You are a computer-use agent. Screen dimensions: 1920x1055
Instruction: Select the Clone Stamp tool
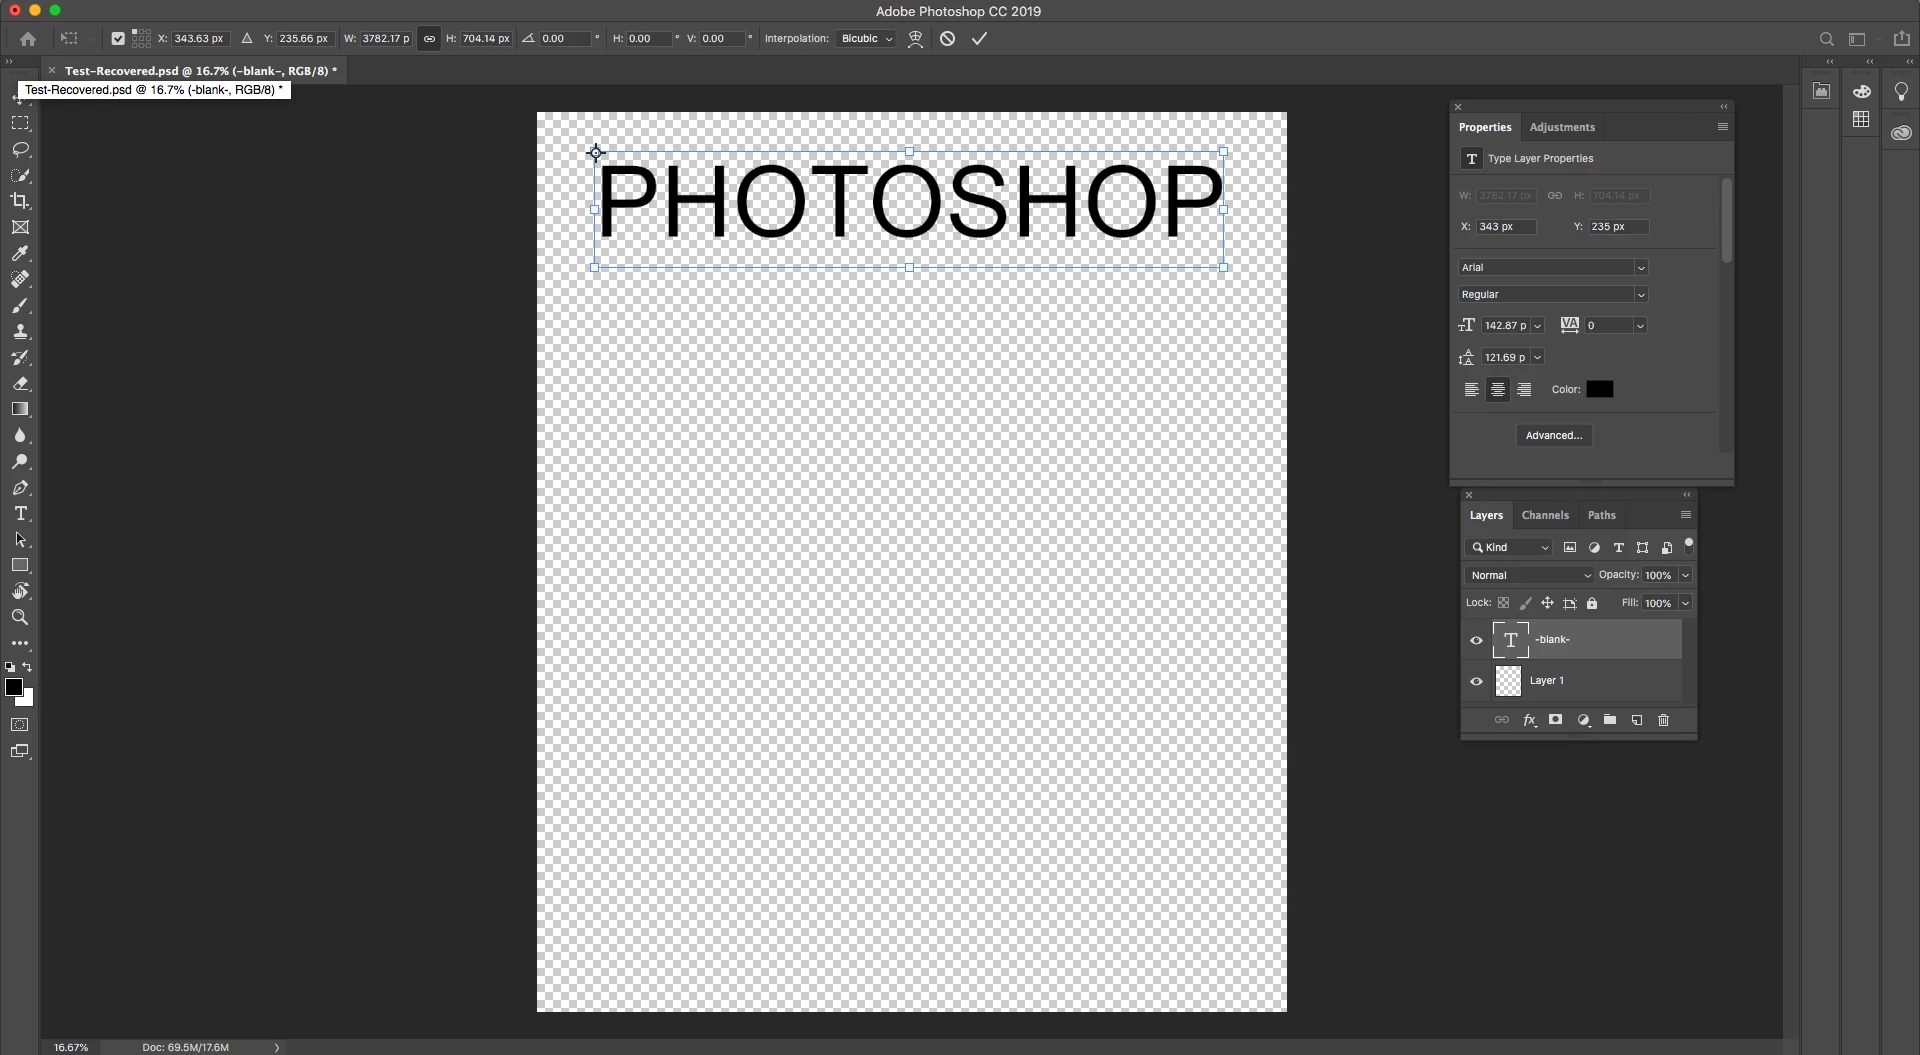click(20, 331)
